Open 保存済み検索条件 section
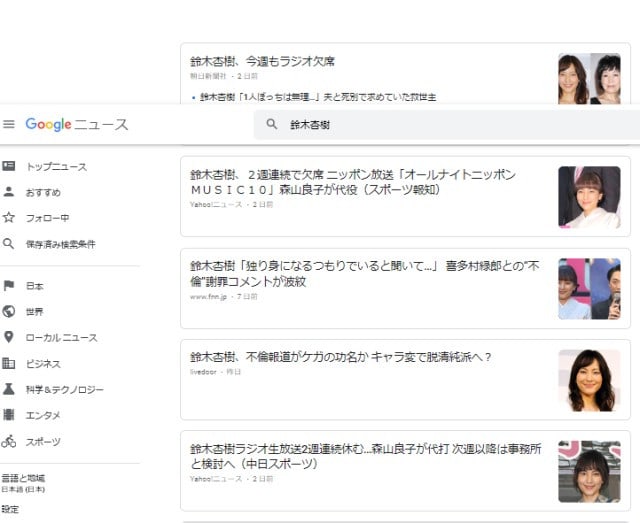The height and width of the screenshot is (523, 640). coord(61,244)
